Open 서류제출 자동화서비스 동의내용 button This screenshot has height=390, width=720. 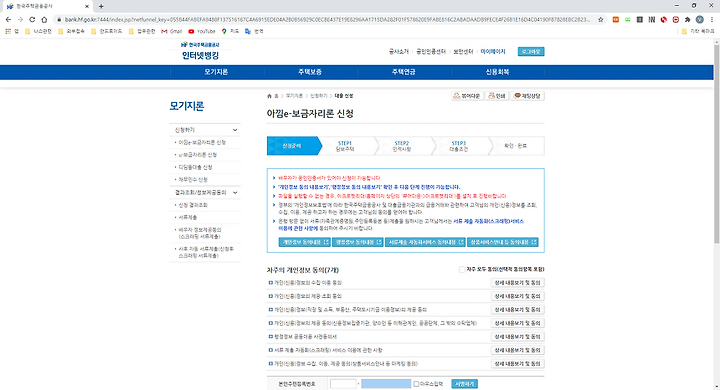[x=425, y=242]
